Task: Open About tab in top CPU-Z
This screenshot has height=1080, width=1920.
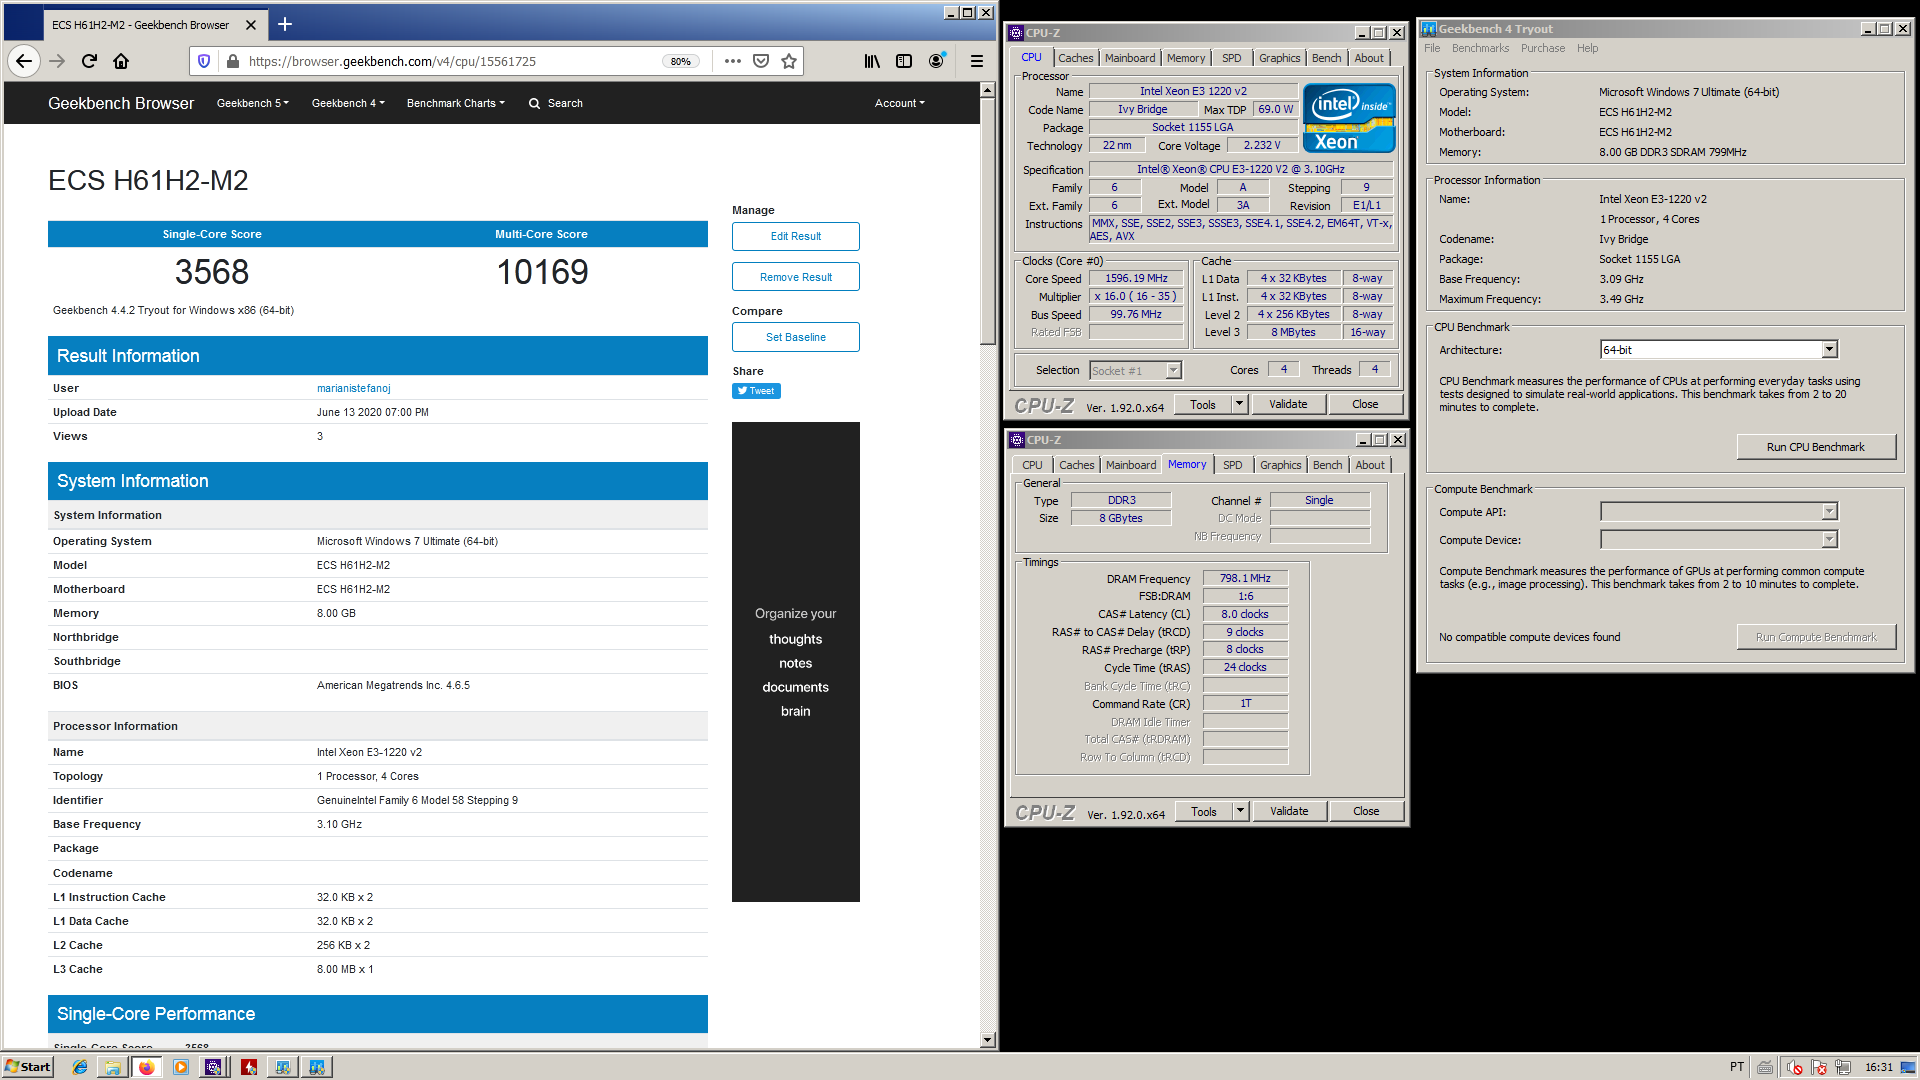Action: [1369, 58]
